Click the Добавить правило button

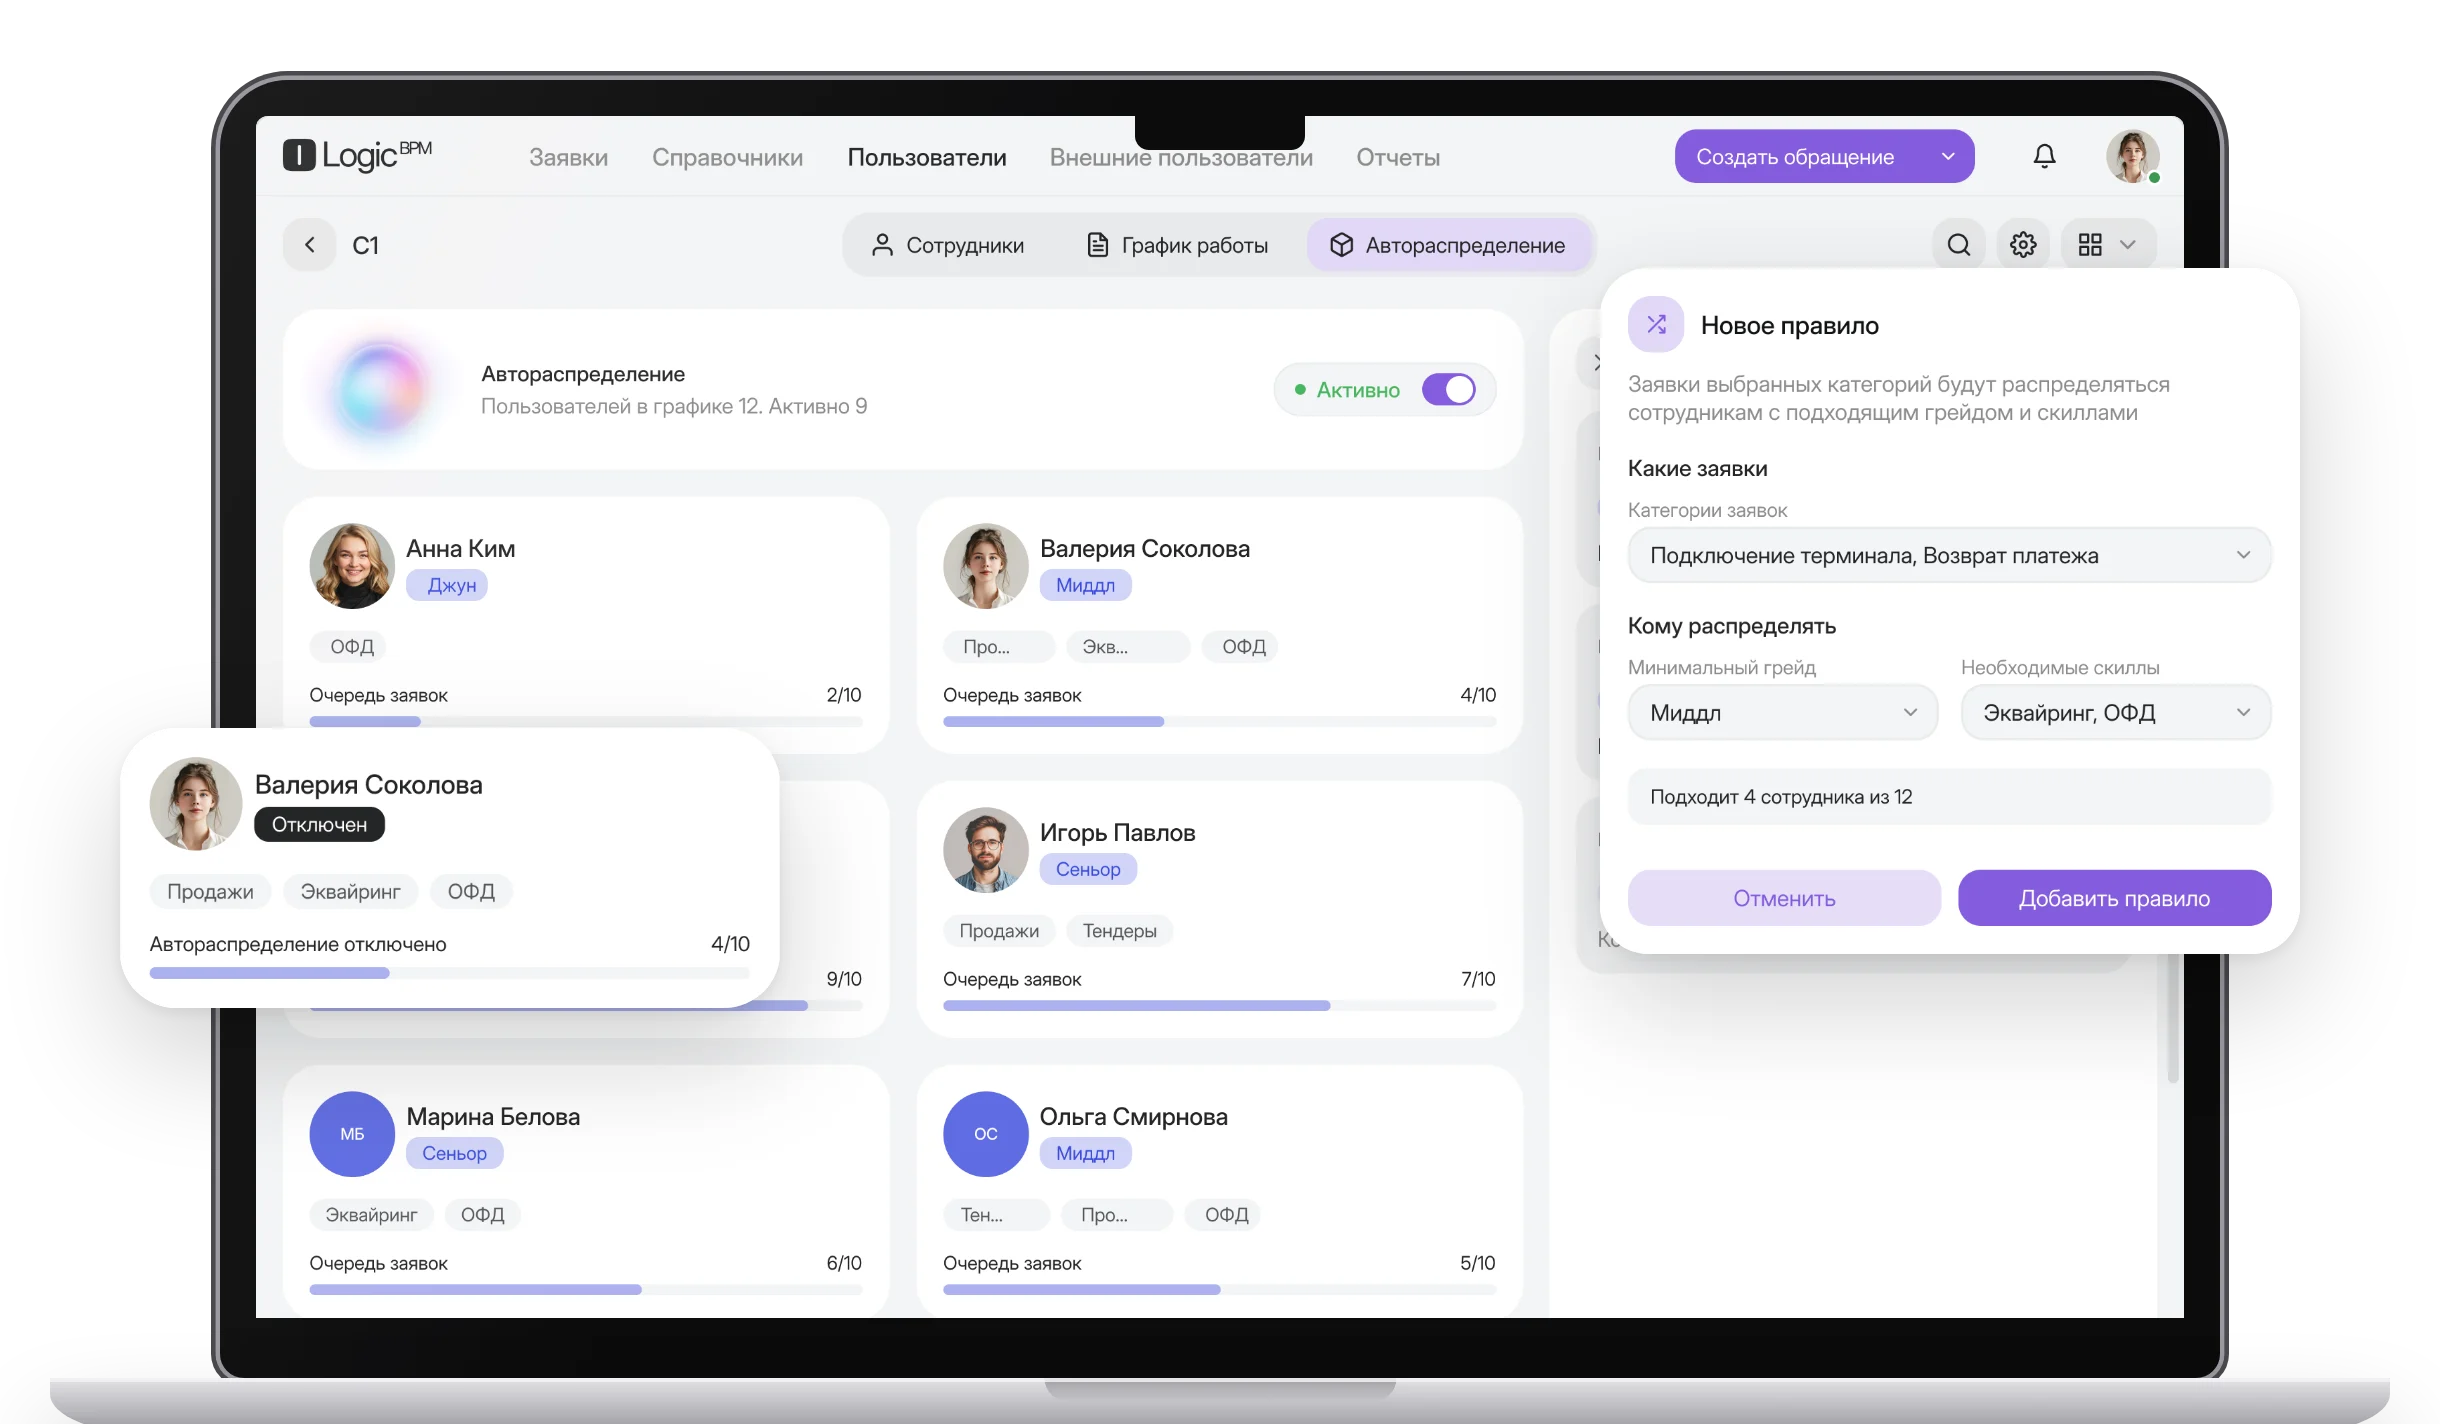(2114, 898)
